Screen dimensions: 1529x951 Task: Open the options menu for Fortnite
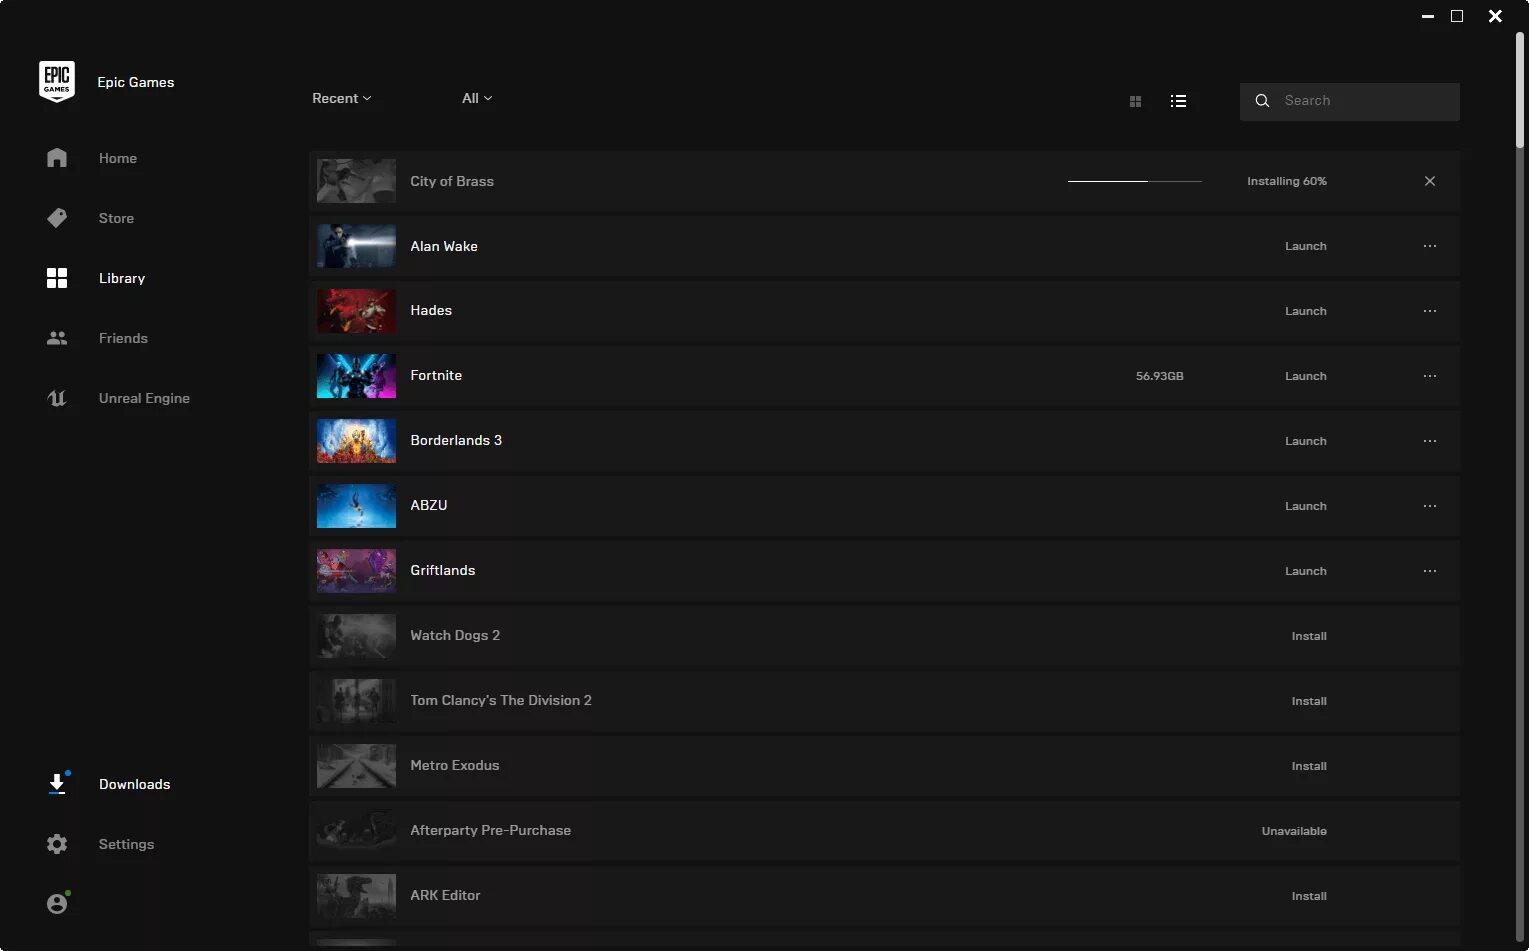click(x=1430, y=376)
